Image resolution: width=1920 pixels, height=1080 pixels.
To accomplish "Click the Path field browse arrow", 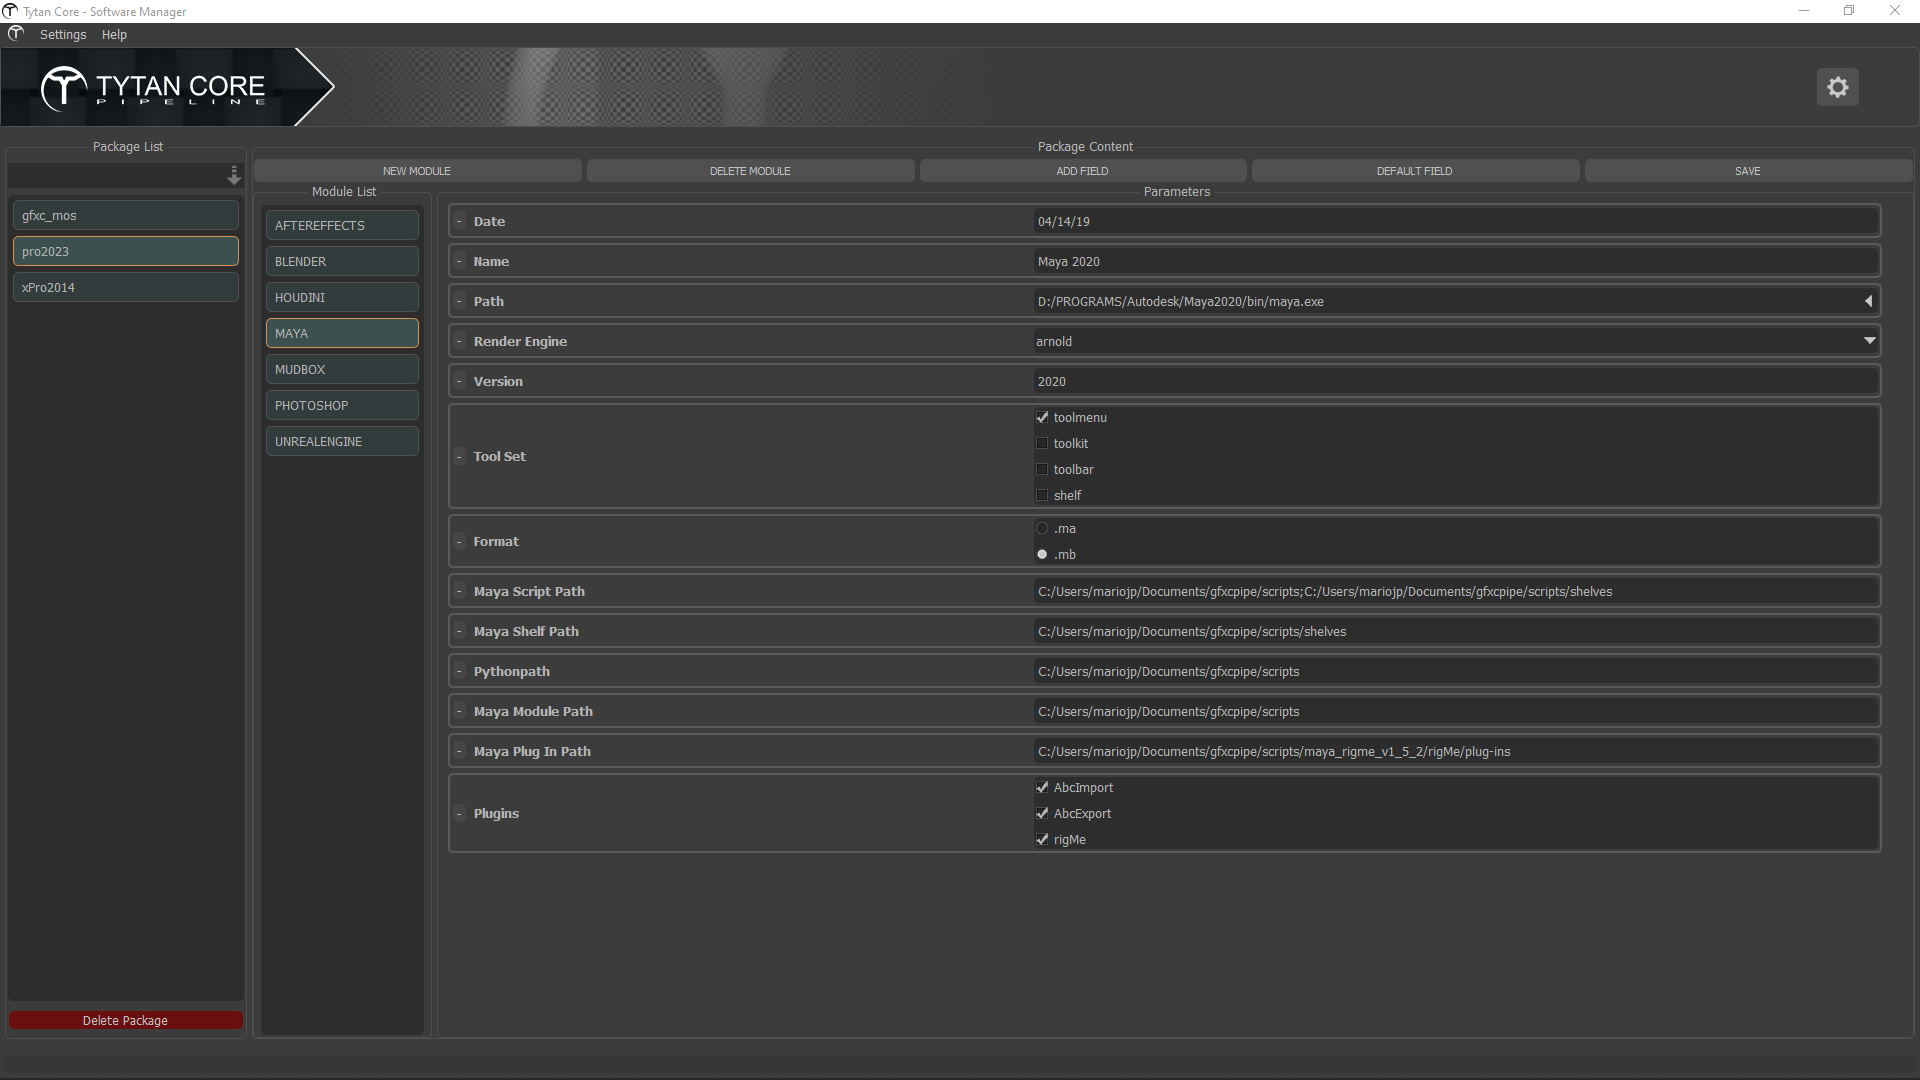I will coord(1867,301).
